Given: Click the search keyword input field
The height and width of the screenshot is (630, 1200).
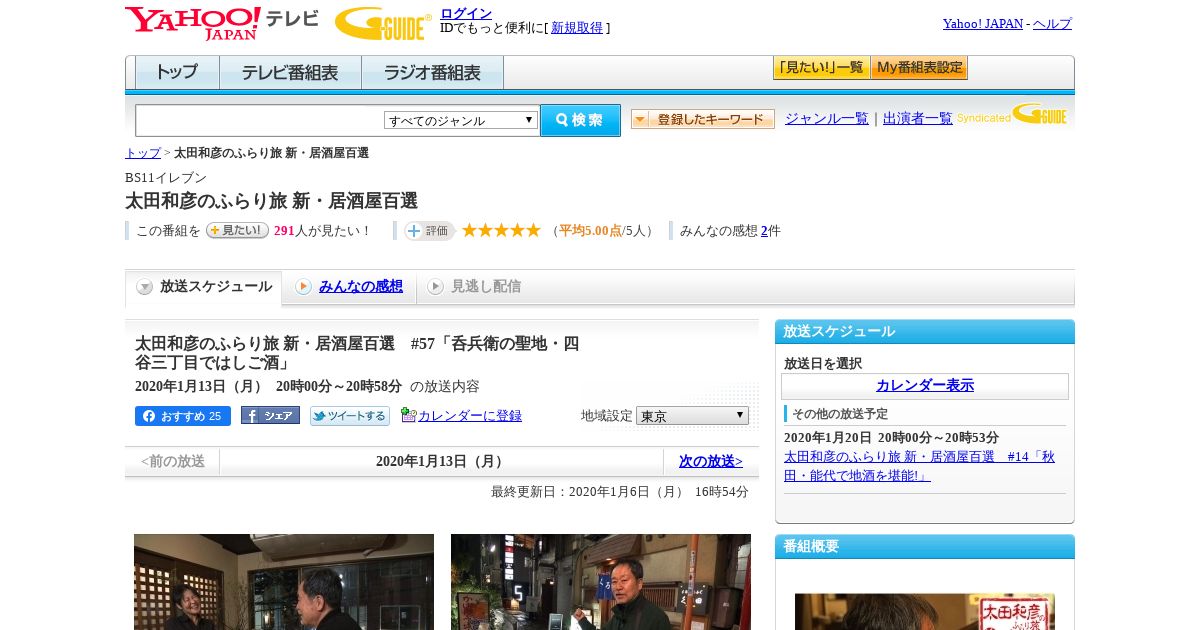Looking at the screenshot, I should pyautogui.click(x=260, y=120).
